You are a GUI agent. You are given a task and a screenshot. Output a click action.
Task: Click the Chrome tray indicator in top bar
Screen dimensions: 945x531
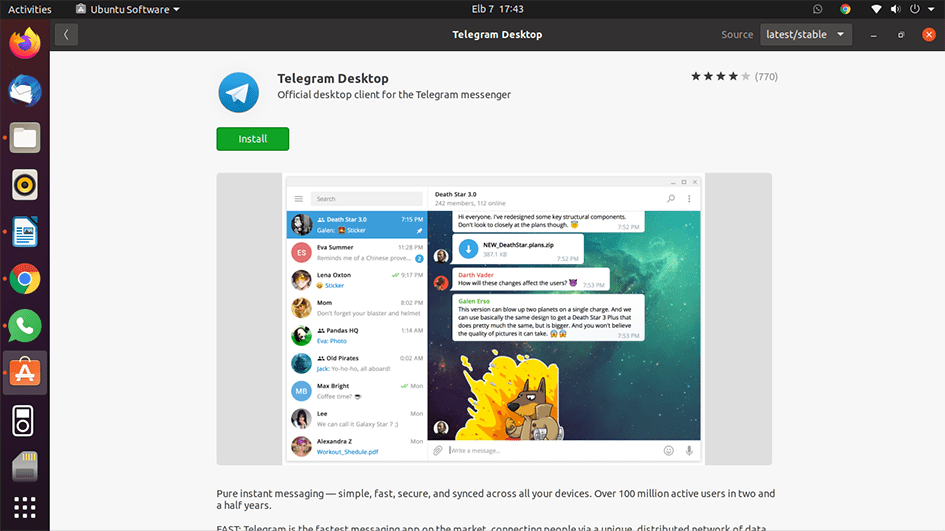(x=845, y=9)
